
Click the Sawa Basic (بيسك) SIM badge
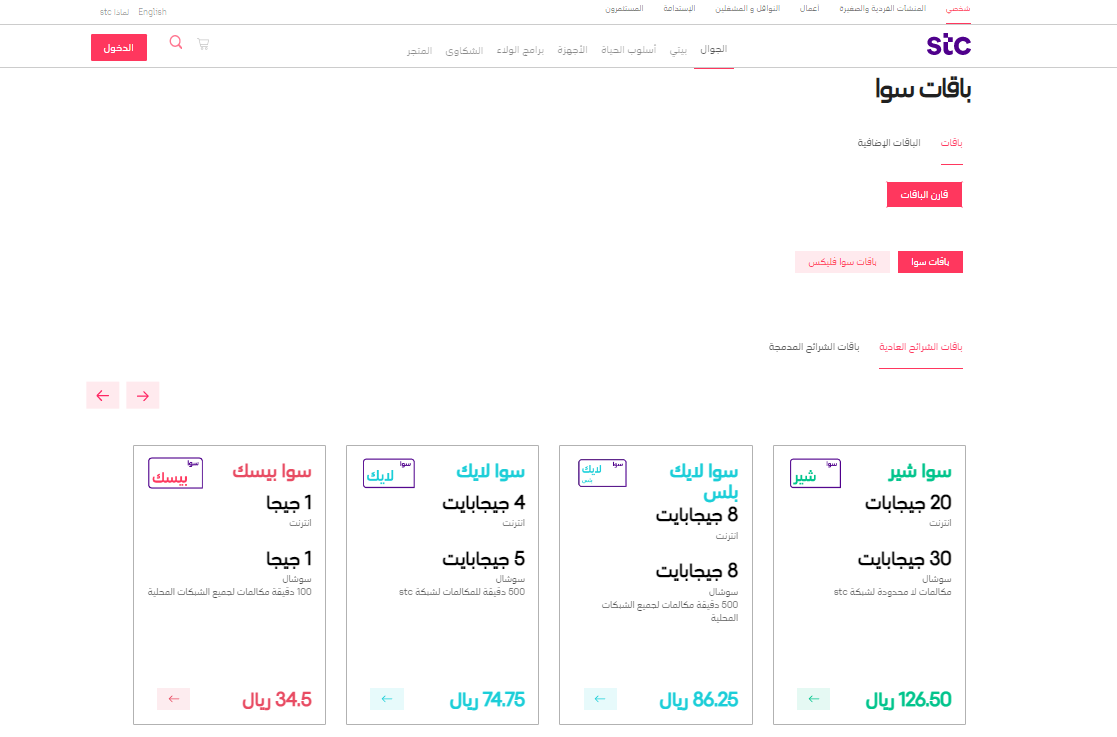coord(175,473)
